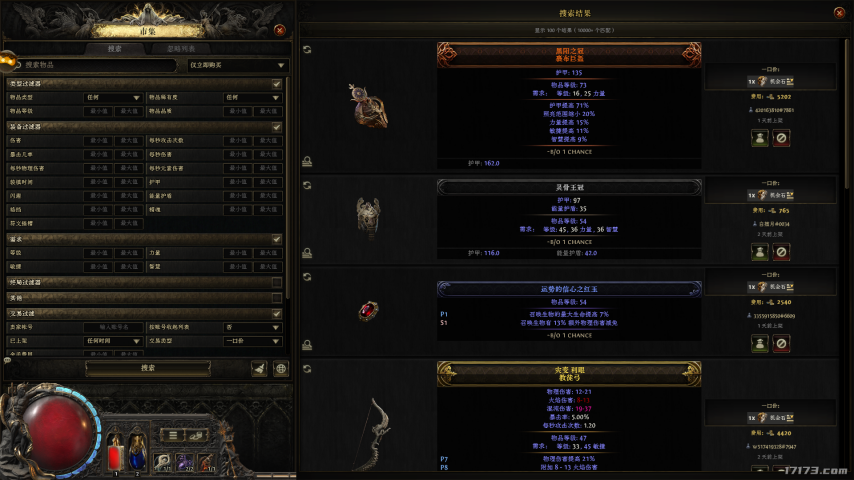Enable the 终局过滤器 checkbox
854x480 pixels.
(277, 282)
